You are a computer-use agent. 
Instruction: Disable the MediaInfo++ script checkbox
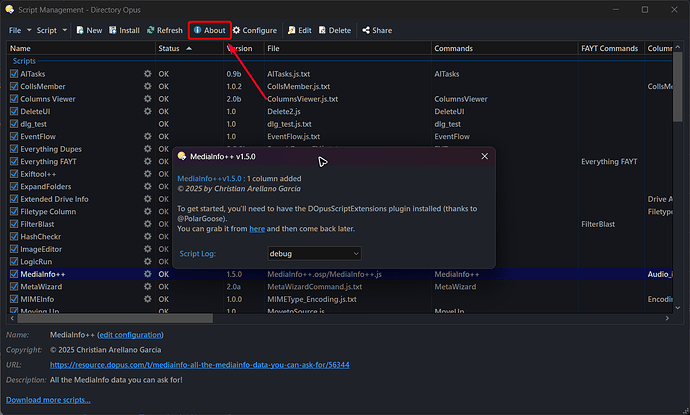coord(14,273)
